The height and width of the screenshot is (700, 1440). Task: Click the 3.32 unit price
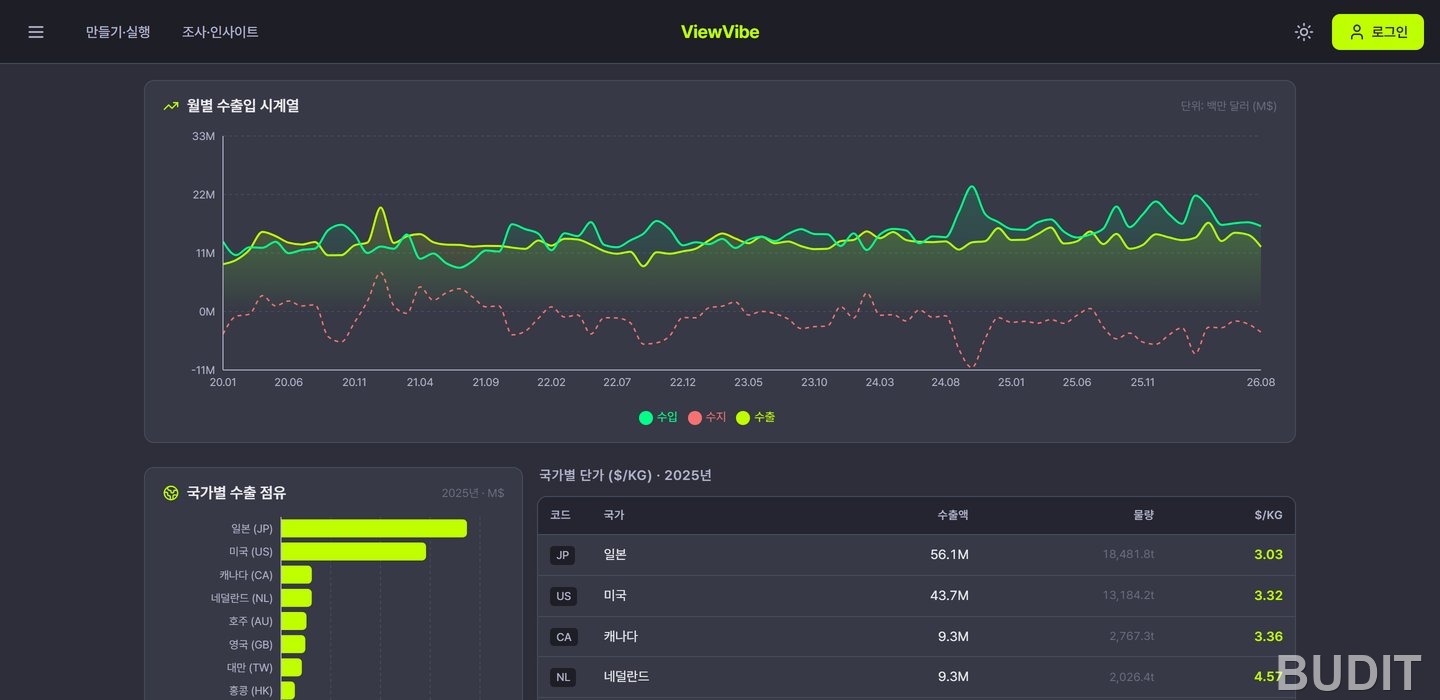tap(1268, 596)
